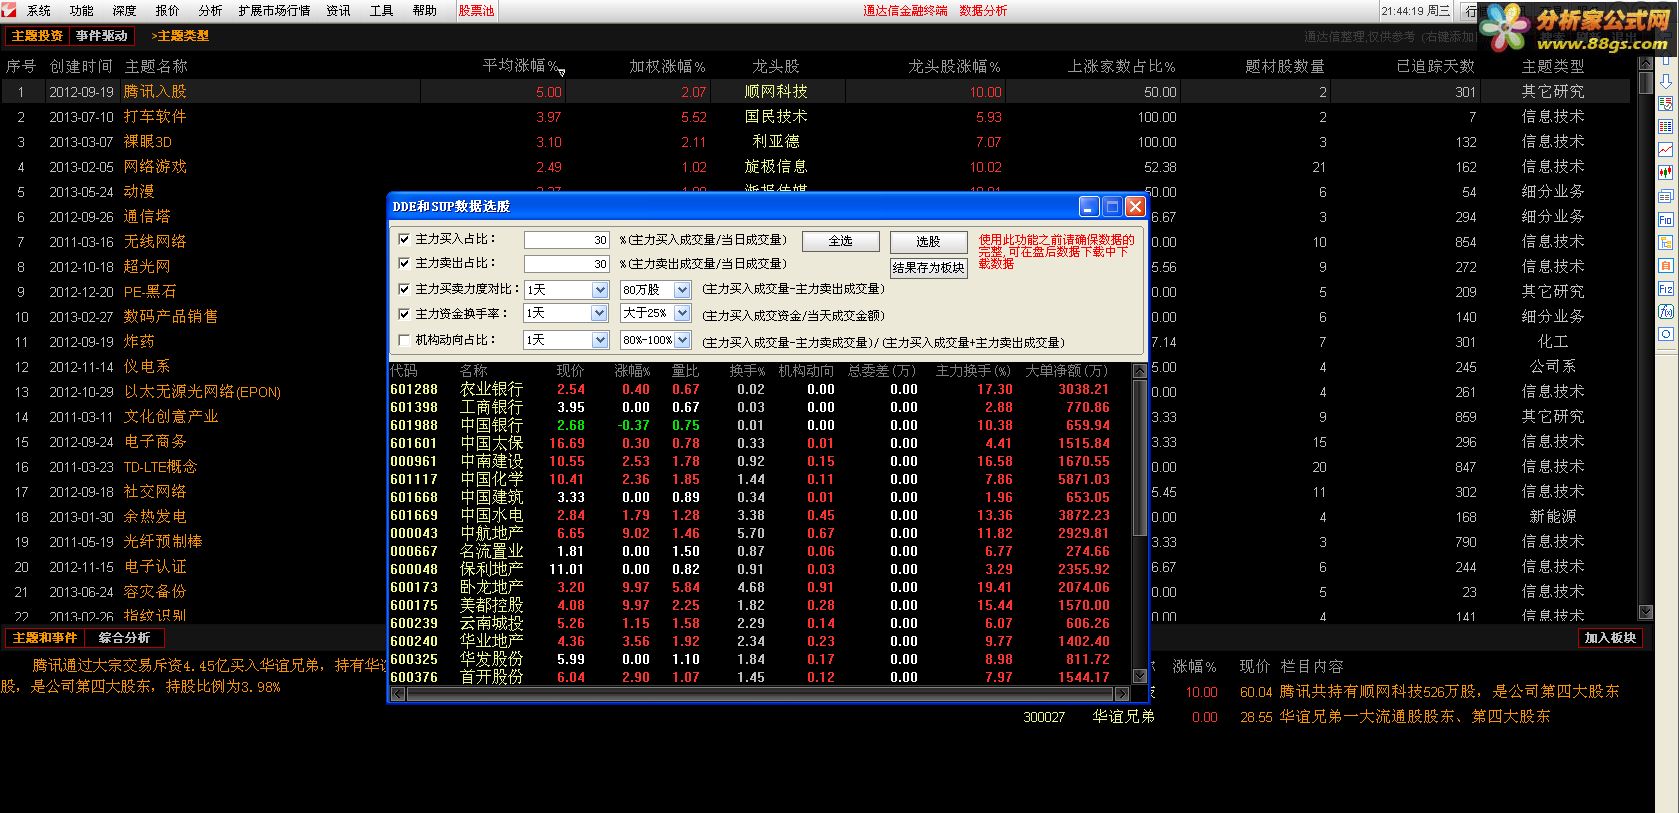This screenshot has height=813, width=1679.
Task: Click dialog results vertical scrollbar thumb
Action: coord(1139,457)
